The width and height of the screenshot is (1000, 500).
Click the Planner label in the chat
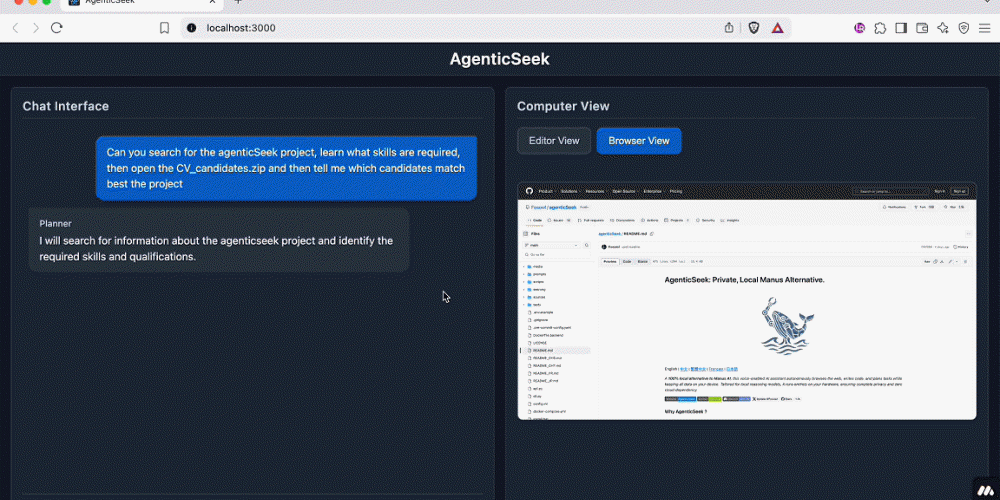[55, 223]
